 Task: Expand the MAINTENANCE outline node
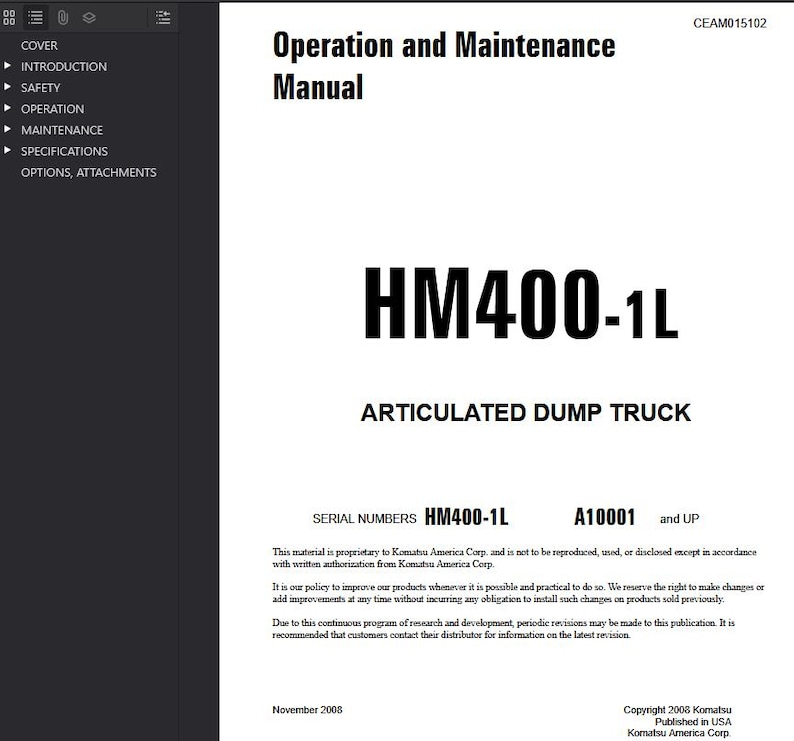(7, 129)
